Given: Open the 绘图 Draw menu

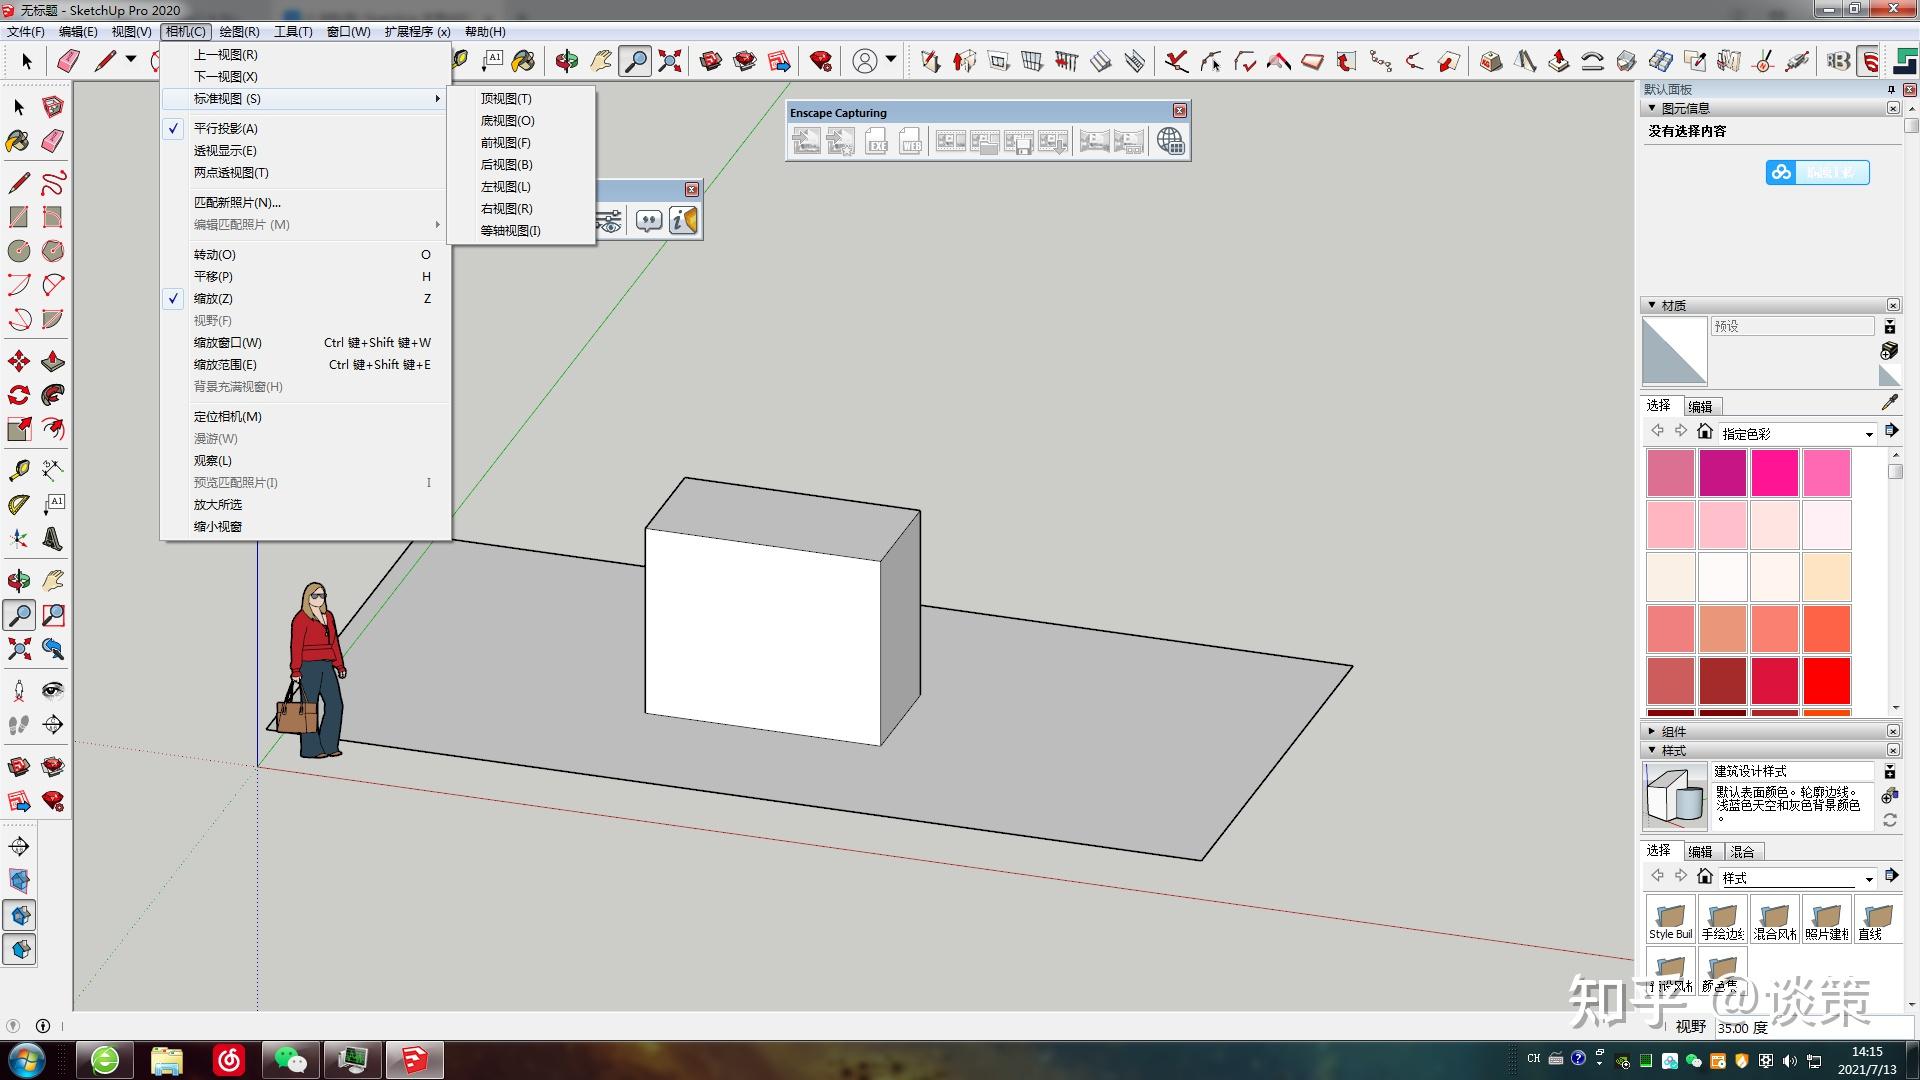Looking at the screenshot, I should coord(239,31).
